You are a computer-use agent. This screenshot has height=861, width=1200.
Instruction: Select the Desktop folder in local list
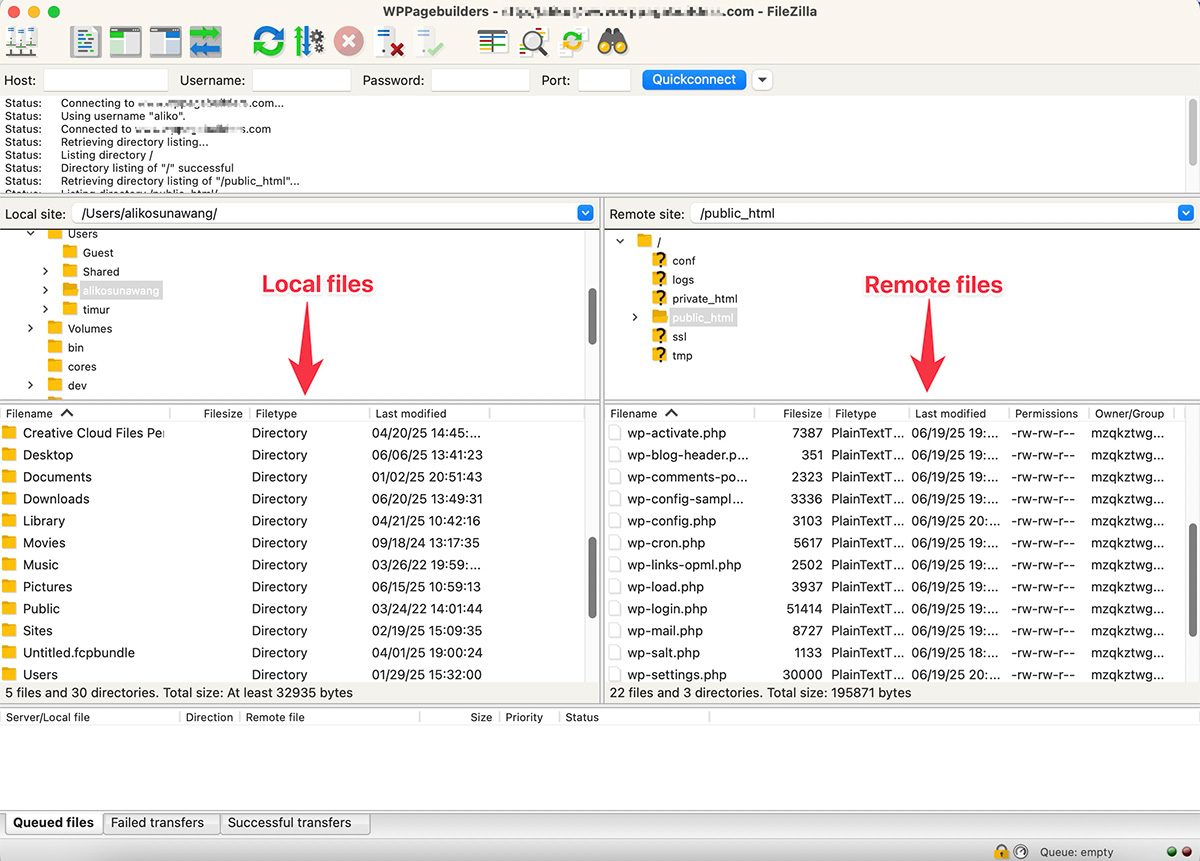click(x=48, y=455)
